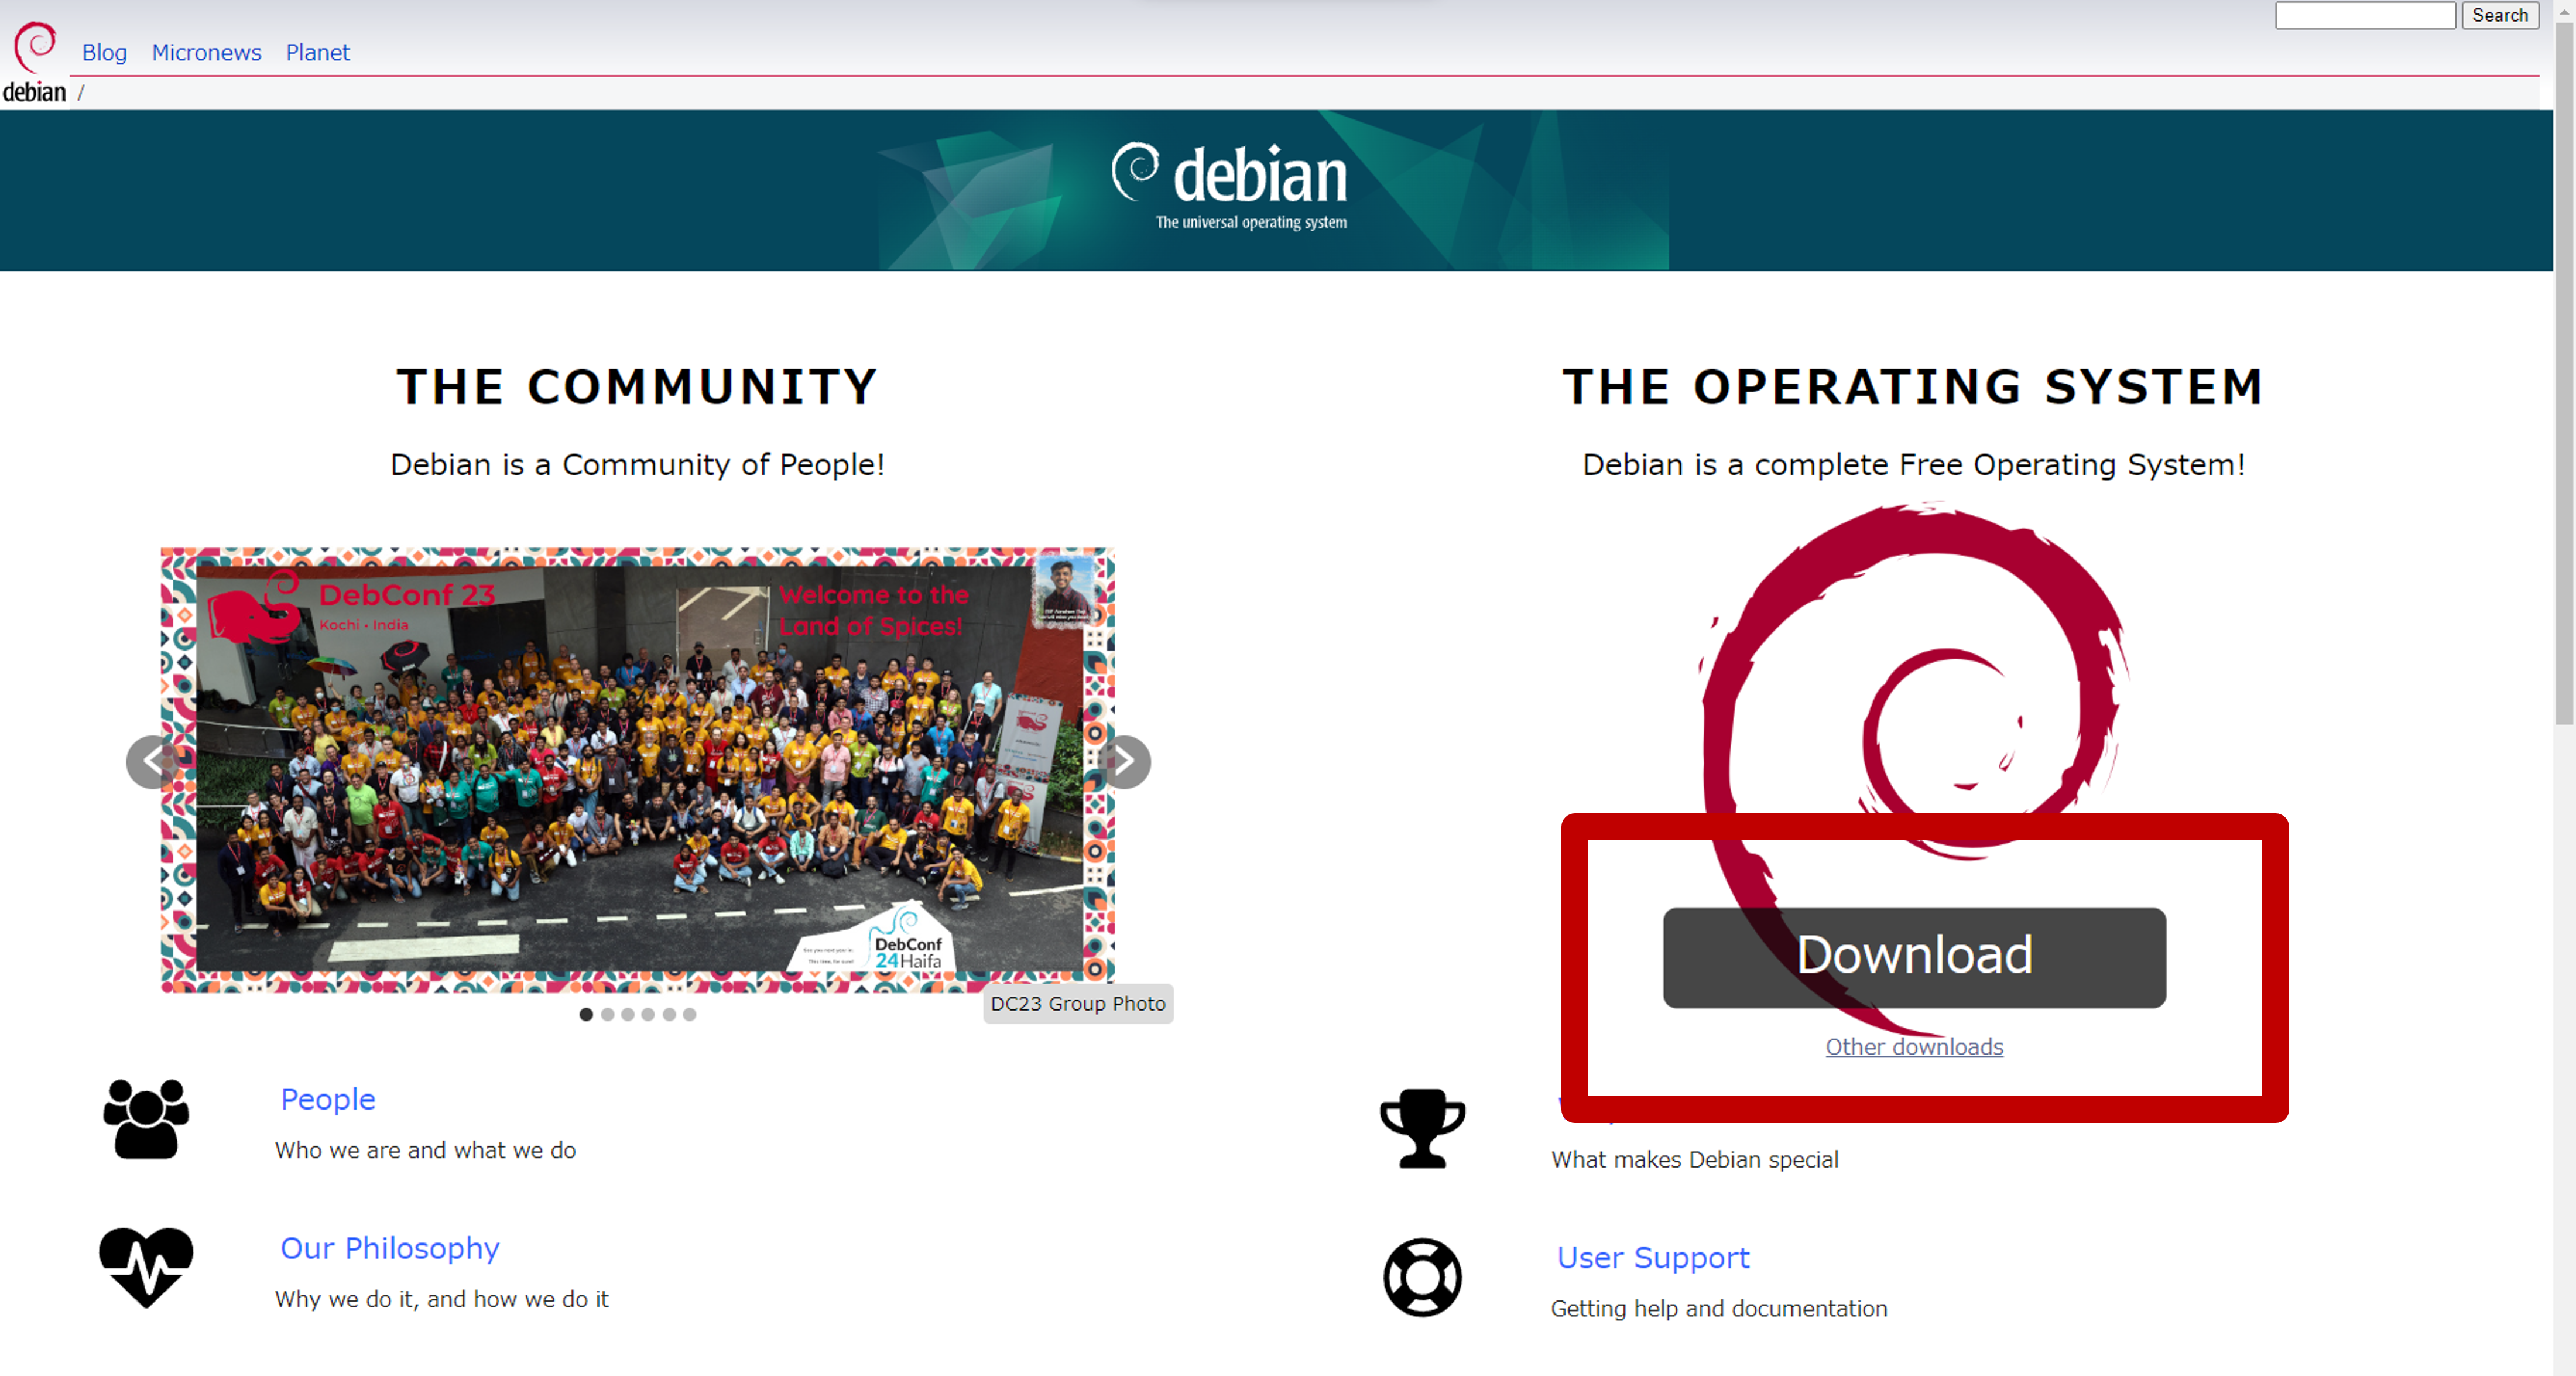The height and width of the screenshot is (1376, 2576).
Task: Click the heartbeat Our Philosophy icon
Action: click(x=146, y=1266)
